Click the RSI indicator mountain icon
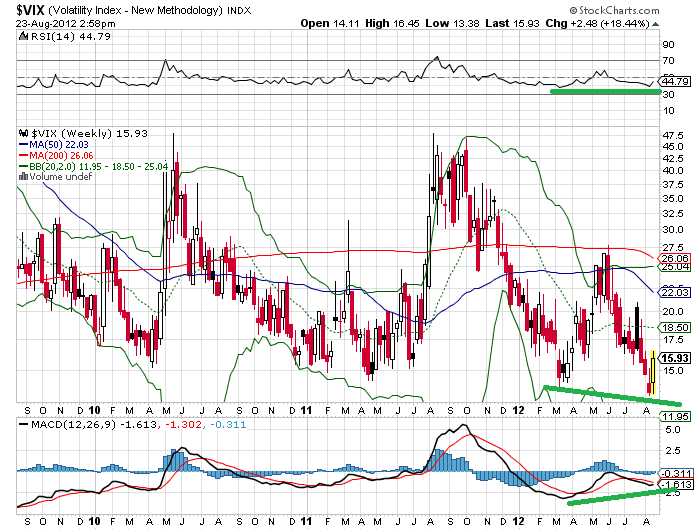This screenshot has height=530, width=700. click(x=24, y=37)
